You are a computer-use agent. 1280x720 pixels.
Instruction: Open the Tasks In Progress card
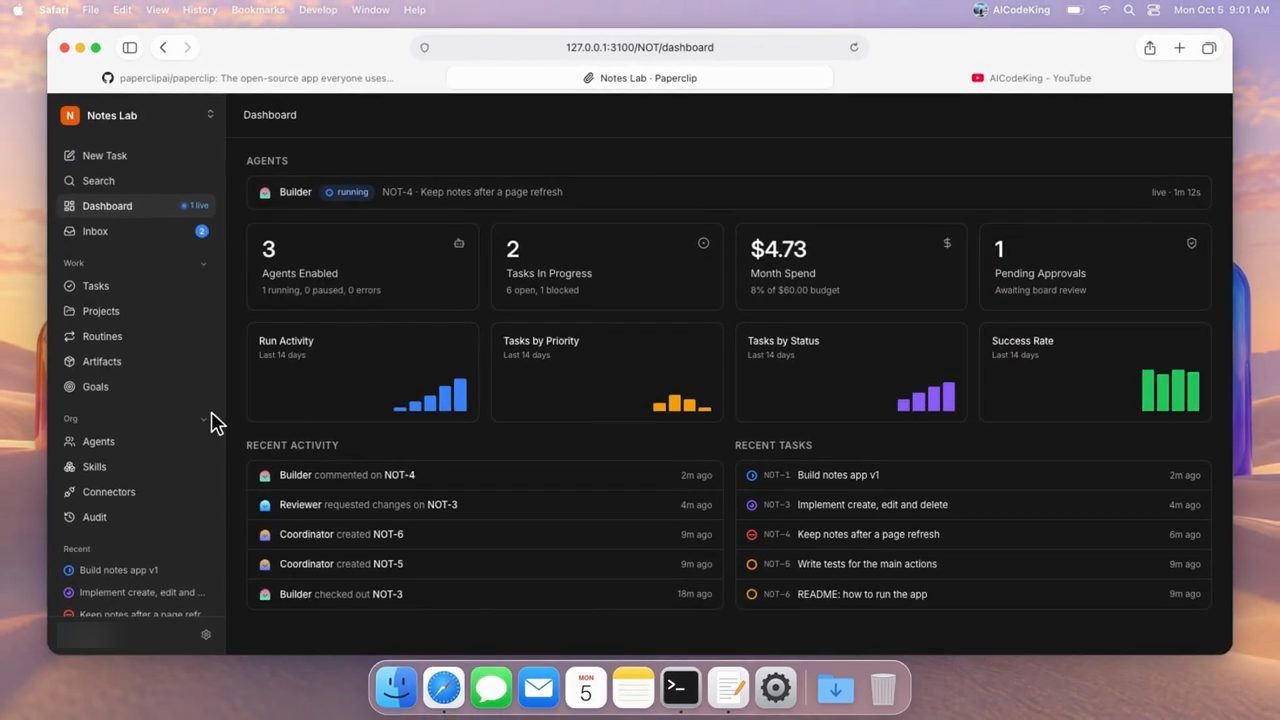tap(607, 267)
